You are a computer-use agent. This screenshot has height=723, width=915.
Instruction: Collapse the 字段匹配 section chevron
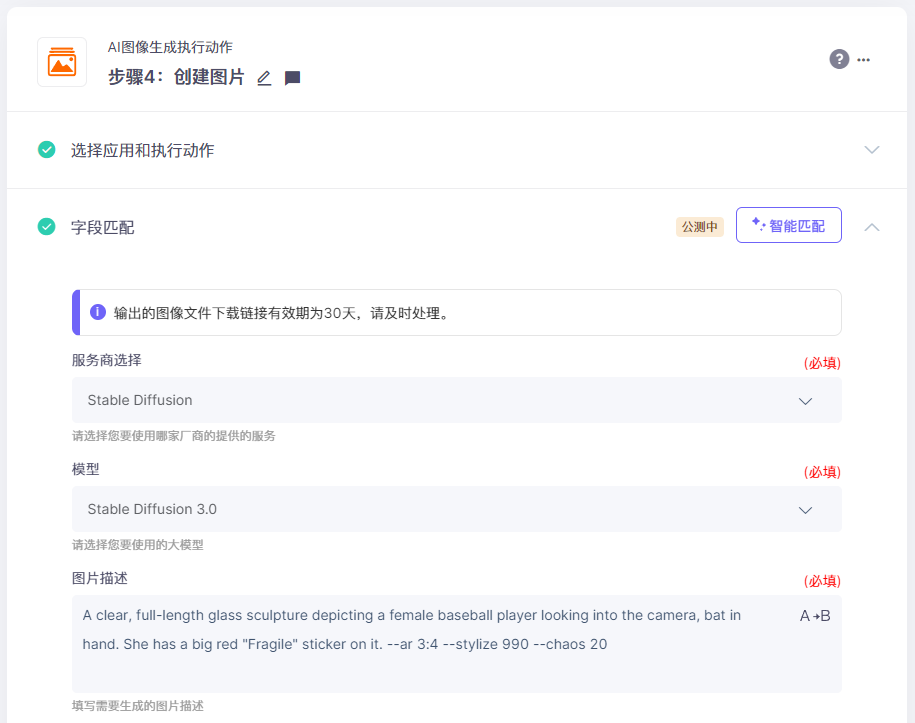pyautogui.click(x=872, y=227)
